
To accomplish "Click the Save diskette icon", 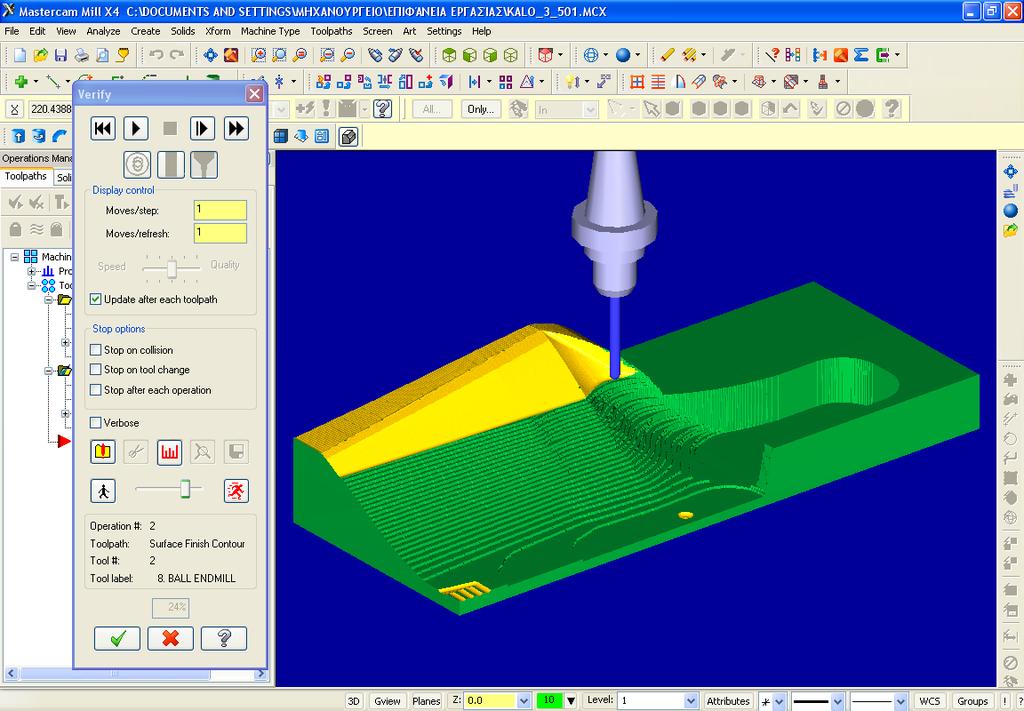I will (x=61, y=55).
